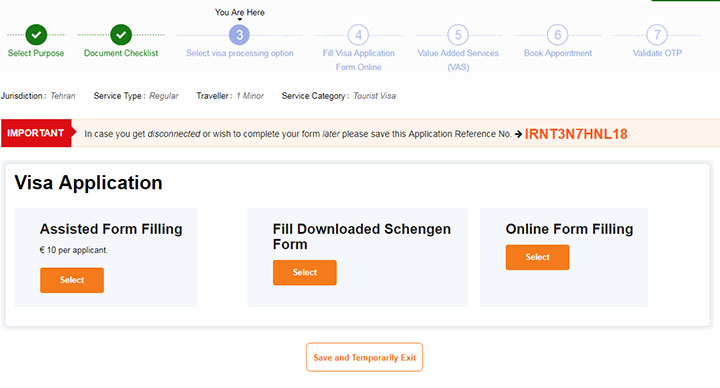
Task: Click the Select Purpose step label
Action: [36, 53]
